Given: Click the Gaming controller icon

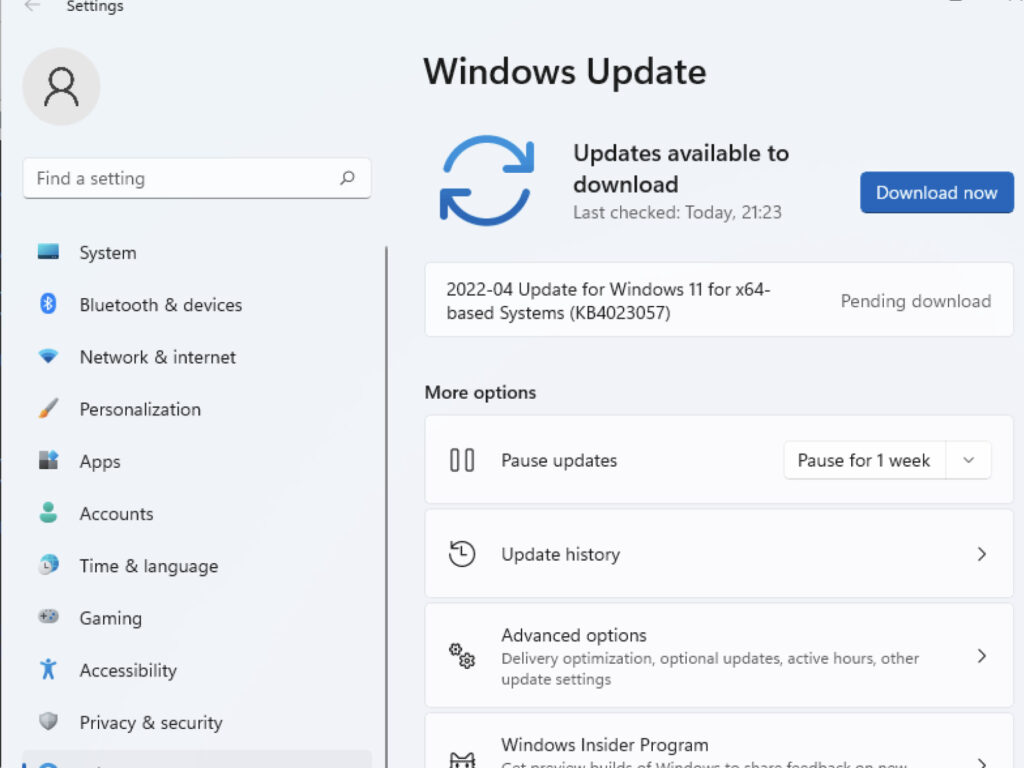Looking at the screenshot, I should pos(48,617).
